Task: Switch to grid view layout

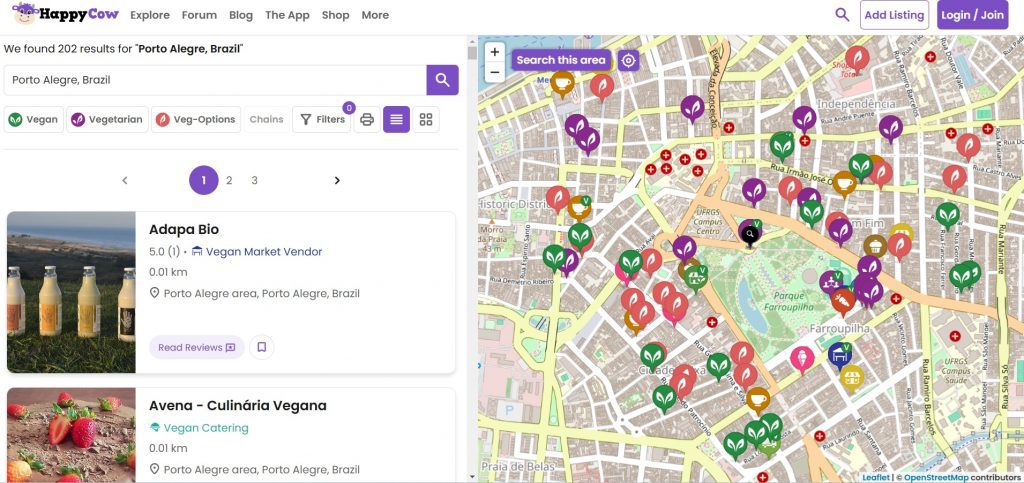Action: 426,119
